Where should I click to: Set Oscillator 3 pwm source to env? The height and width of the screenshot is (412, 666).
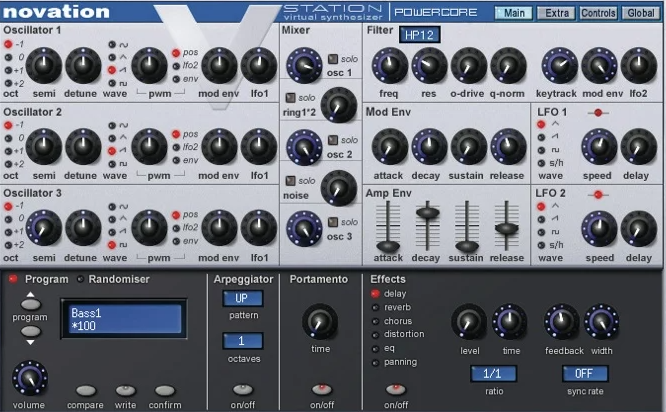(176, 241)
